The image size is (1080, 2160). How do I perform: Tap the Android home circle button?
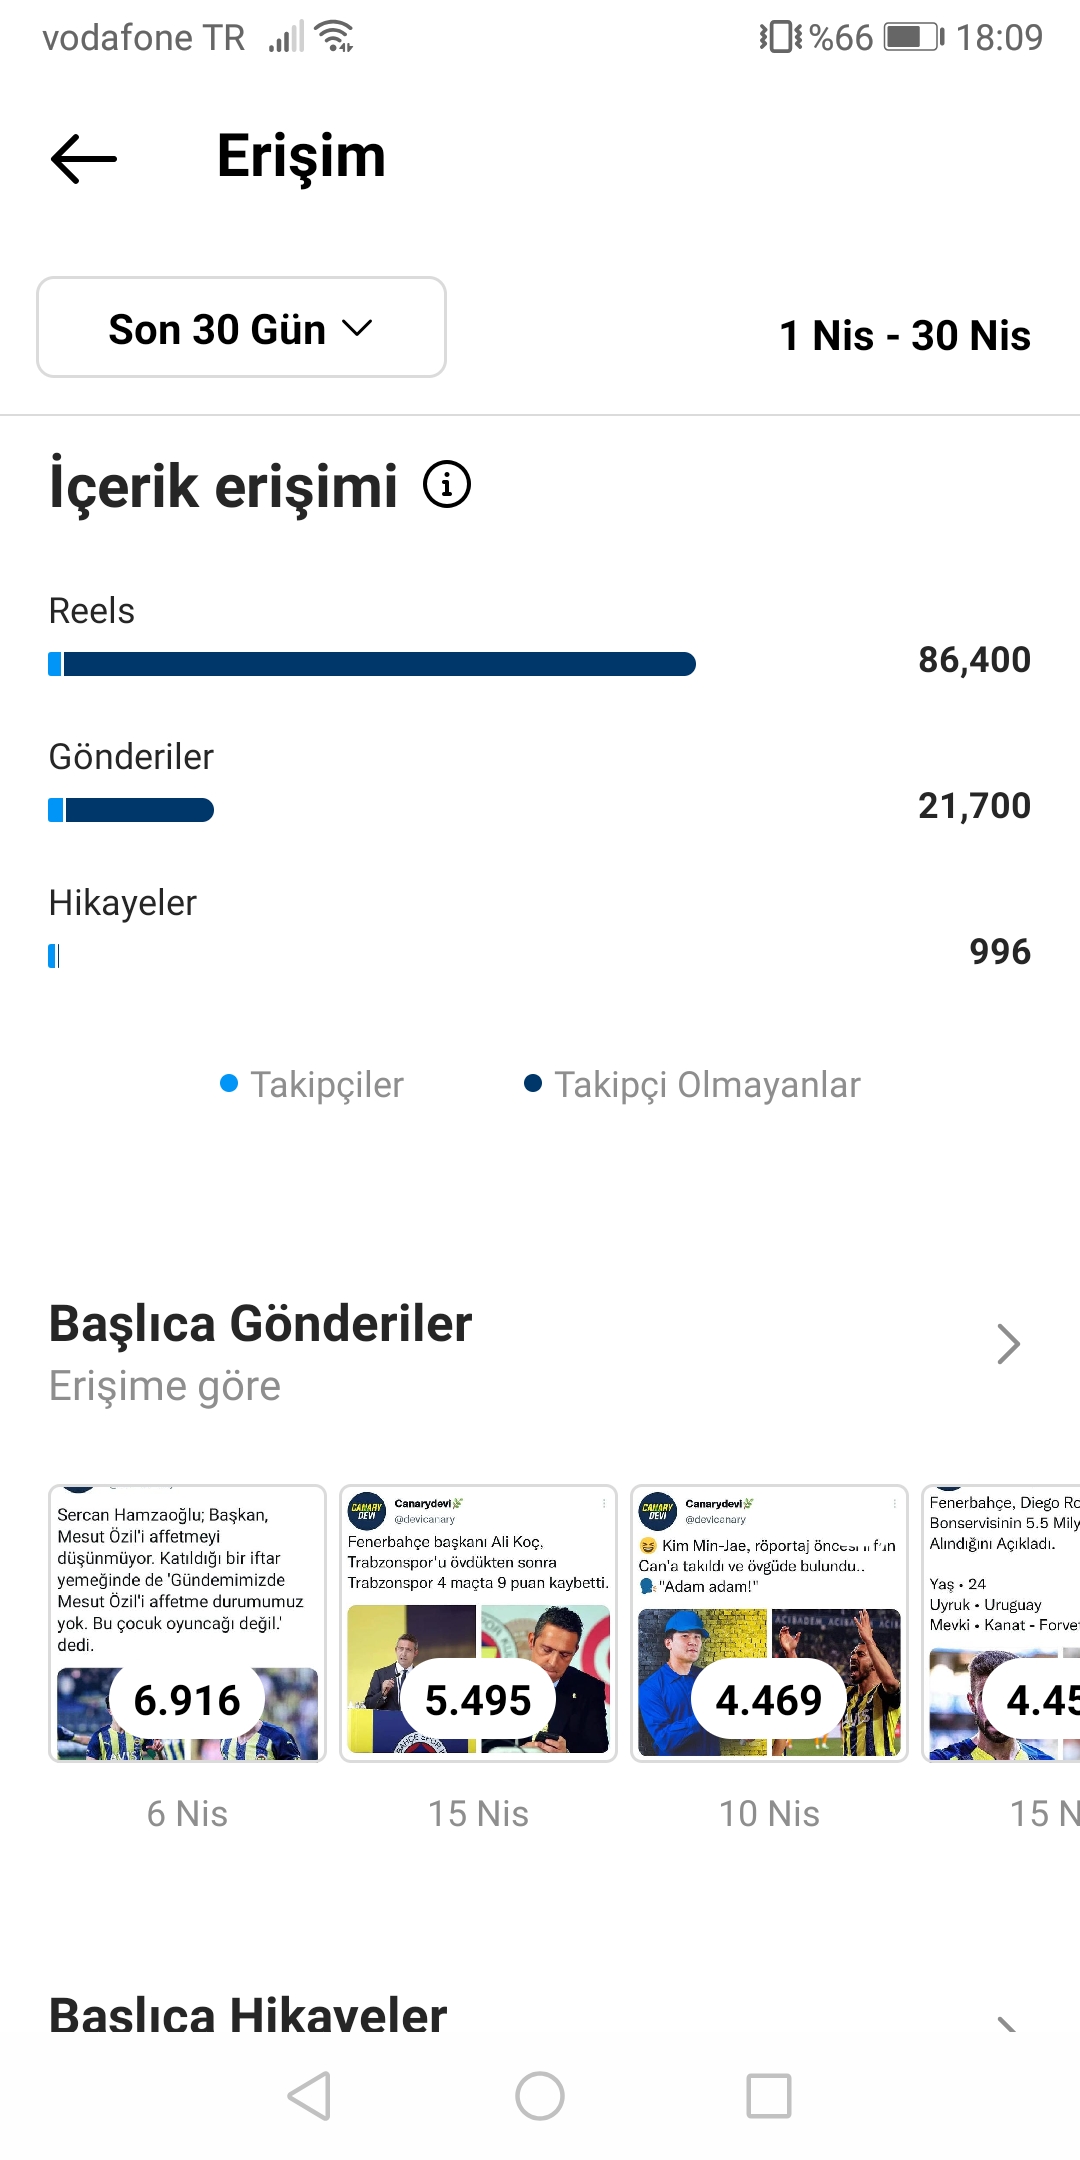click(x=540, y=2096)
